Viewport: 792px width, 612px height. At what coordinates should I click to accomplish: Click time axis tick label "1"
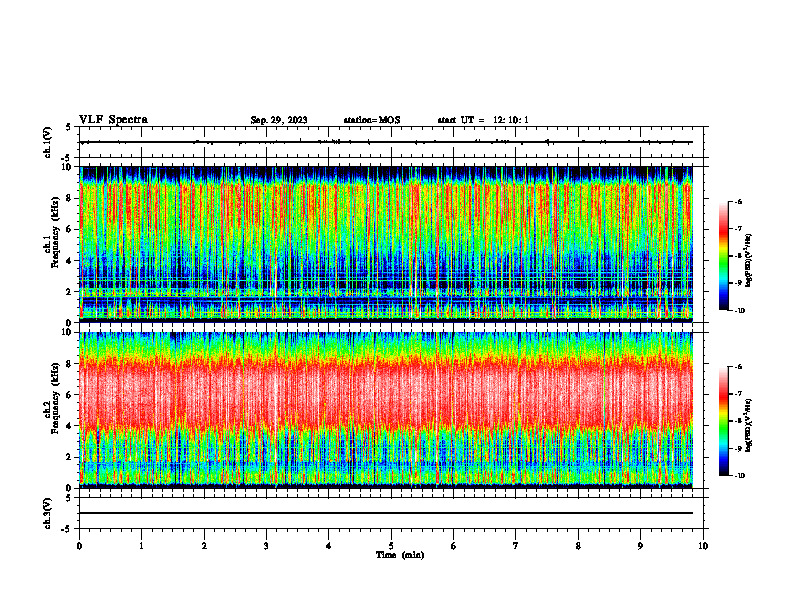[x=141, y=546]
